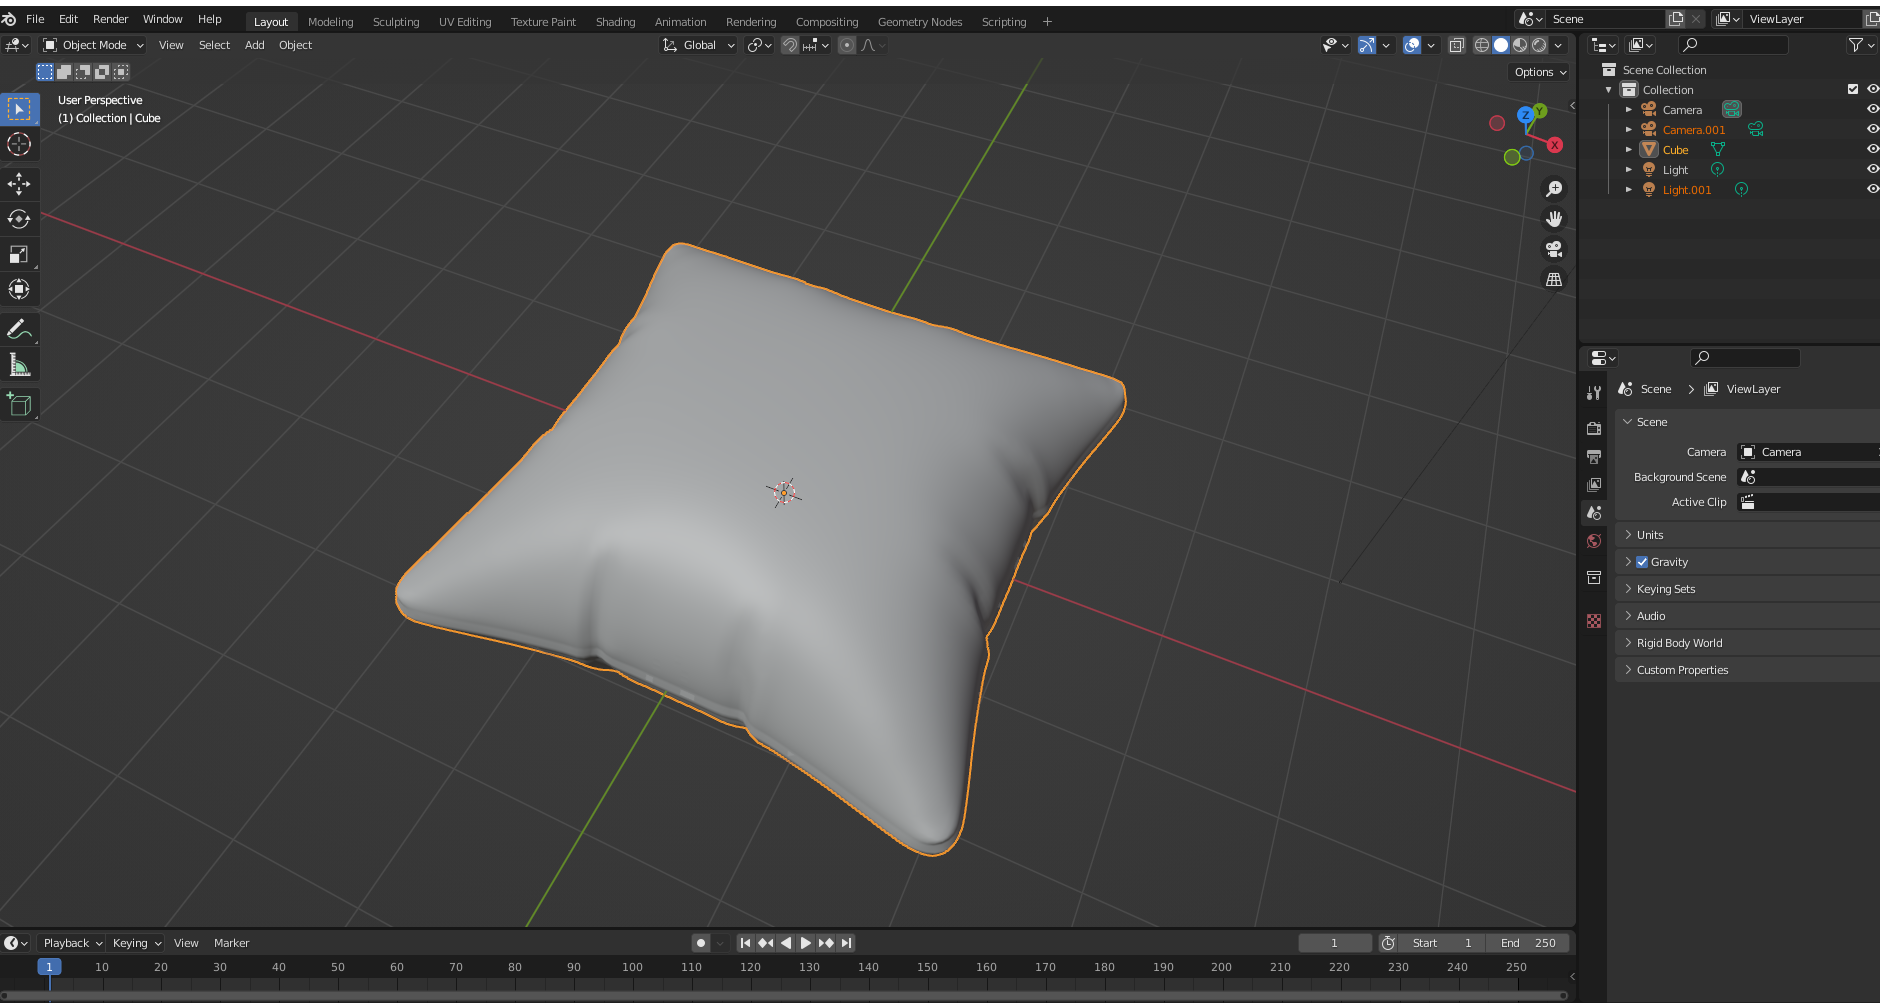Hide Light.001 using its eye icon
The image size is (1880, 1003).
1872,189
